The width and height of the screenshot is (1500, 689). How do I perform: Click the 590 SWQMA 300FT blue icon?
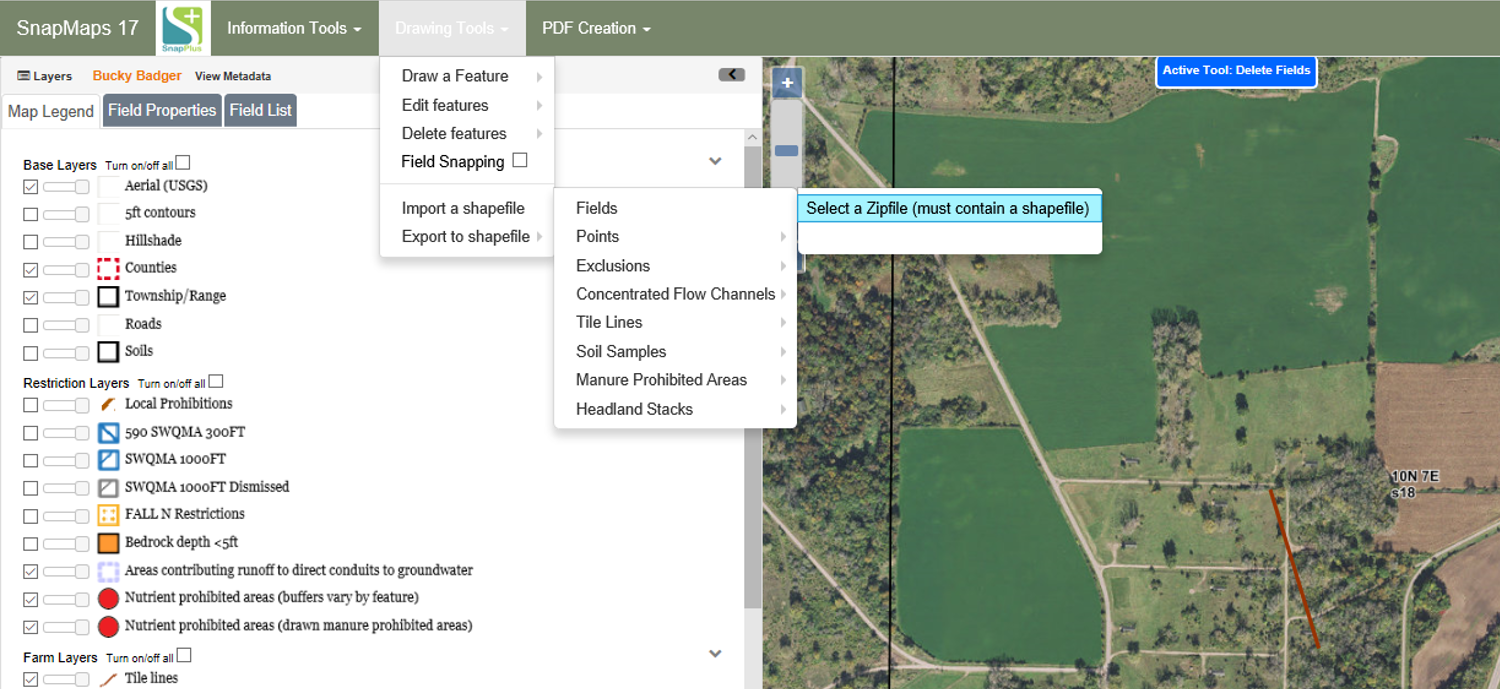click(x=108, y=433)
